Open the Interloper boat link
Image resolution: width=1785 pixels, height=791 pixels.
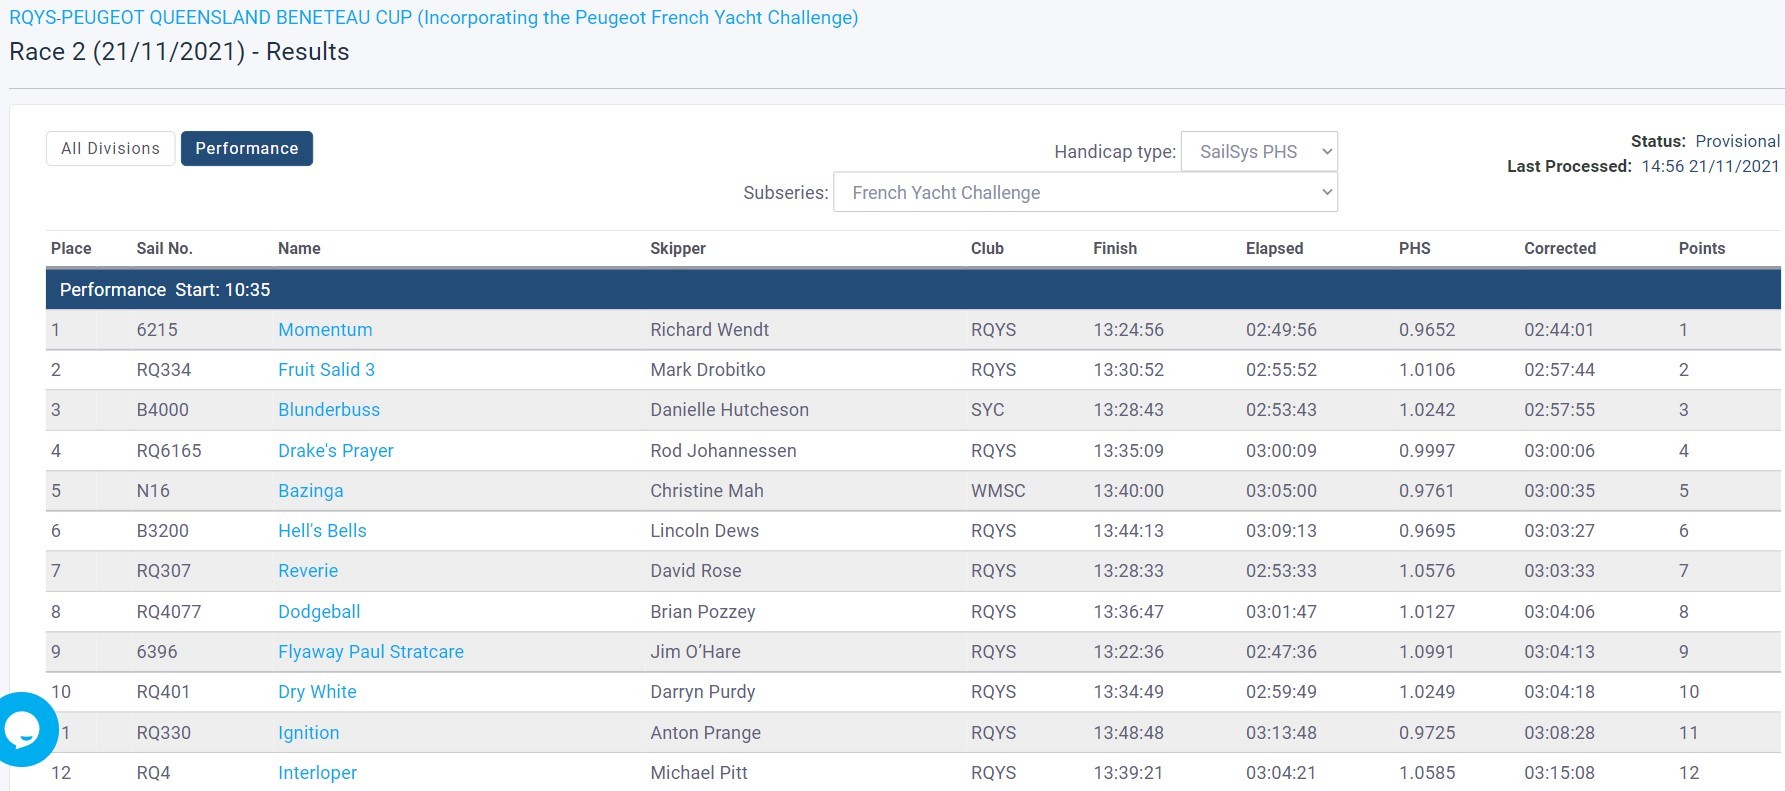coord(317,772)
